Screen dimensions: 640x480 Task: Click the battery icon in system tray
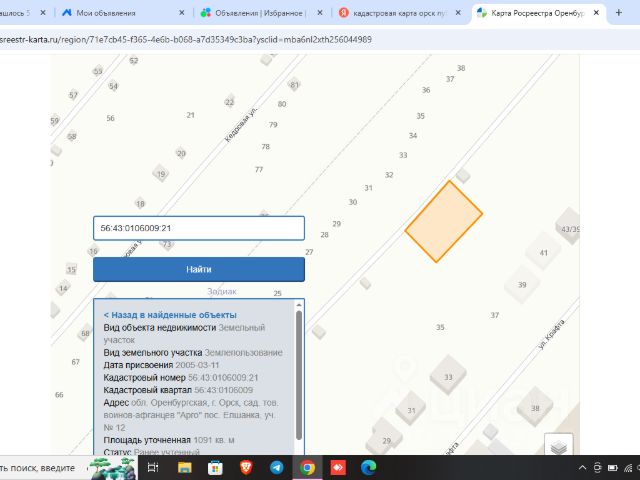point(613,468)
